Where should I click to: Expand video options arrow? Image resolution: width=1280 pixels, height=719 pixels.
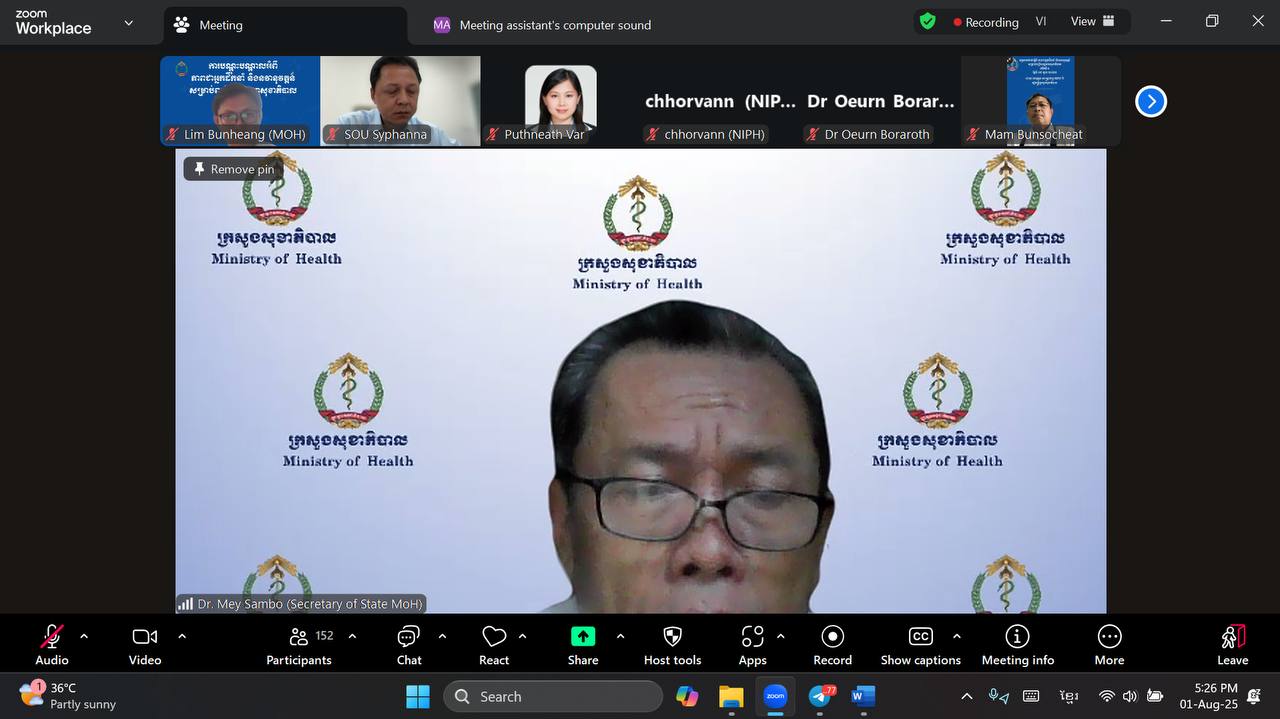coord(182,636)
